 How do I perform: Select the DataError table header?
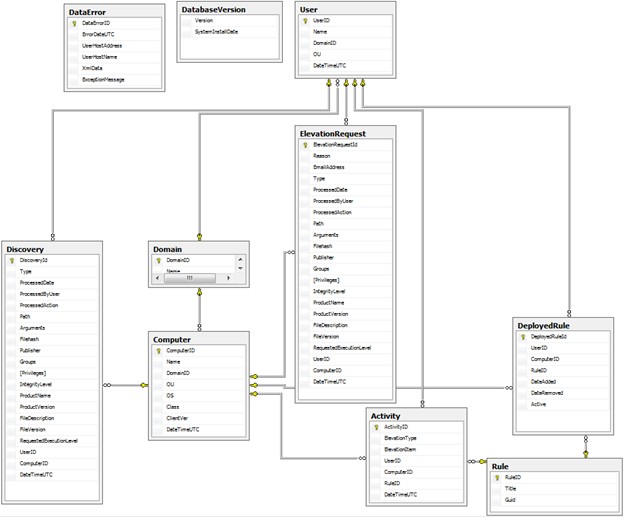pyautogui.click(x=115, y=12)
